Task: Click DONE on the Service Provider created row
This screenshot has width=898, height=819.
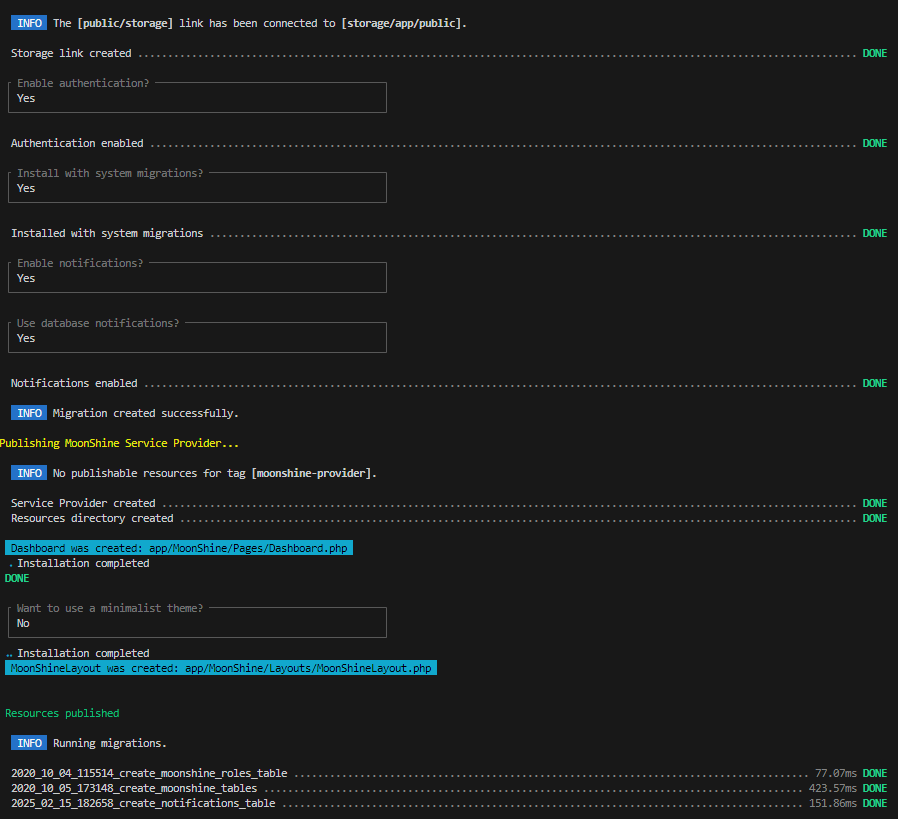Action: click(x=875, y=503)
